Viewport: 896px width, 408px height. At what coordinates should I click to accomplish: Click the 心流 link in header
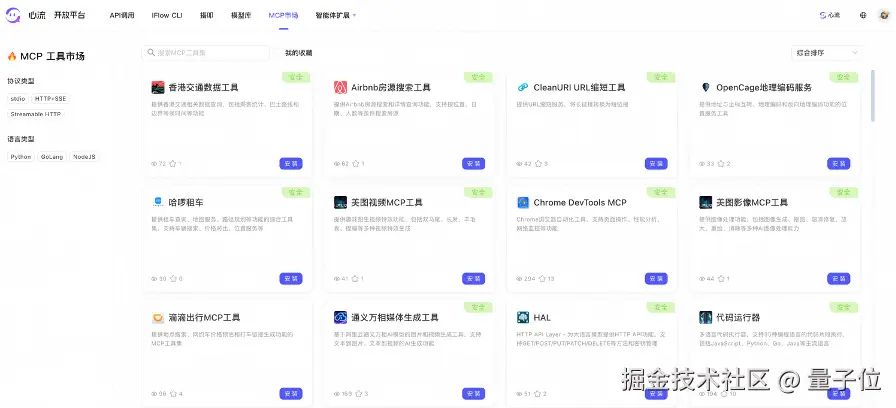click(x=830, y=15)
